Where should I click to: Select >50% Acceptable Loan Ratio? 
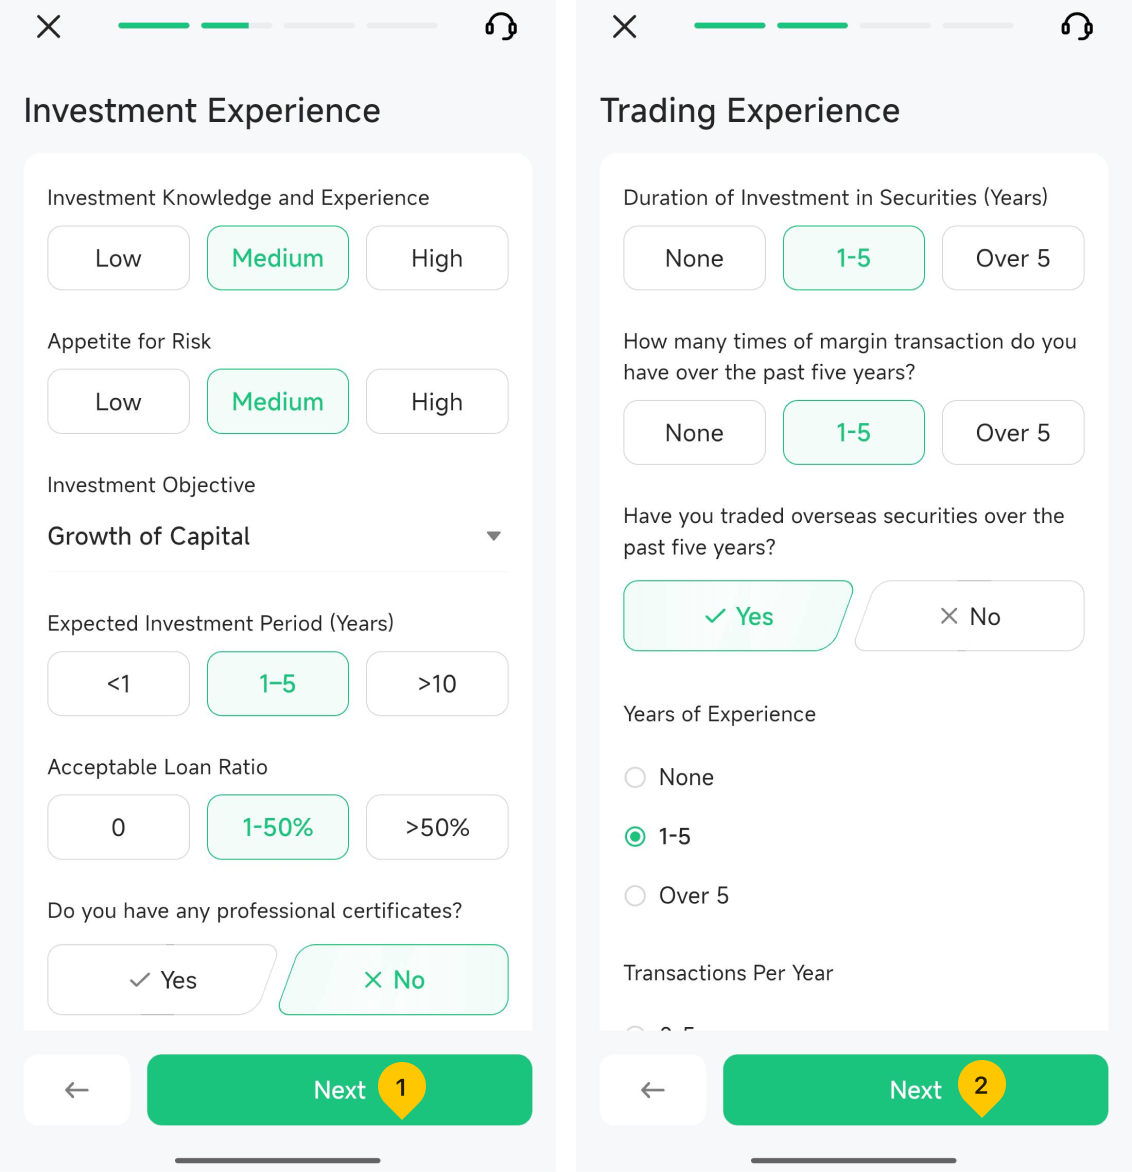[437, 827]
